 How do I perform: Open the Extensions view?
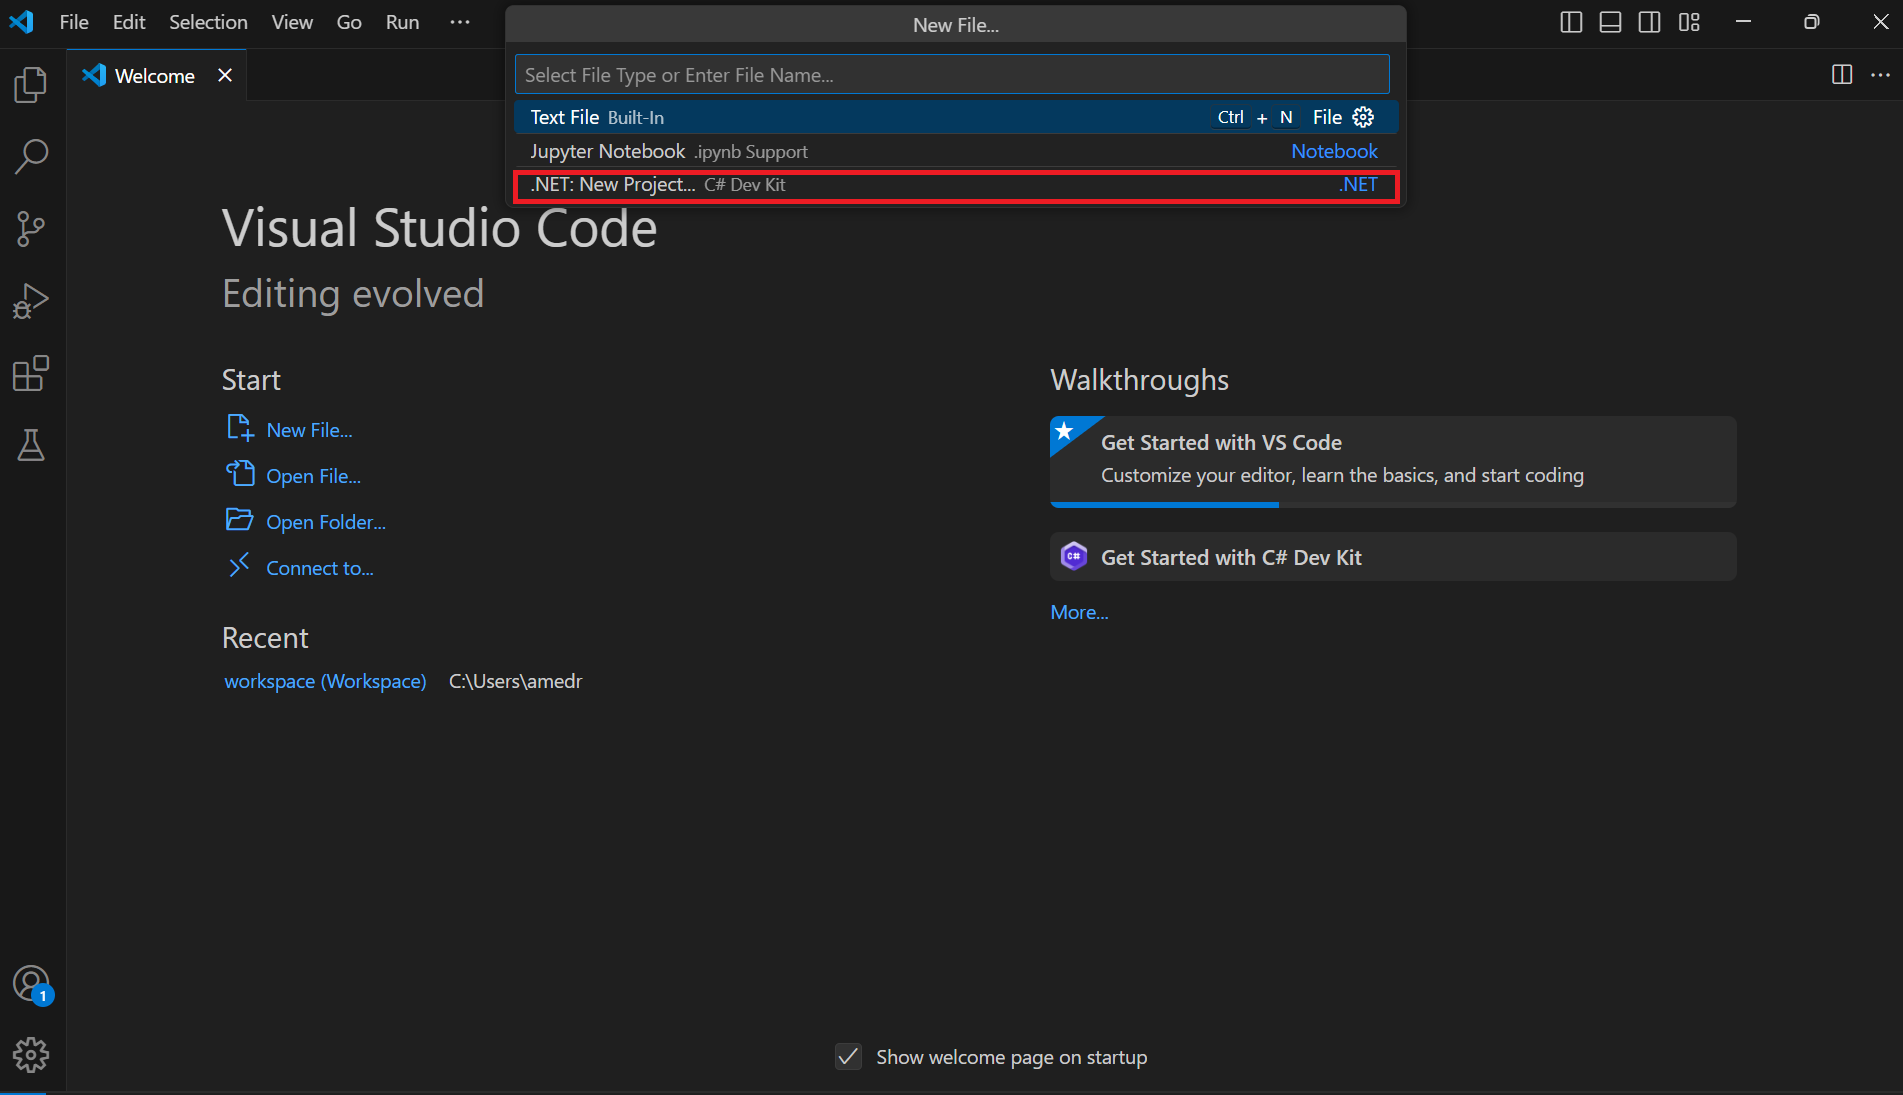31,373
